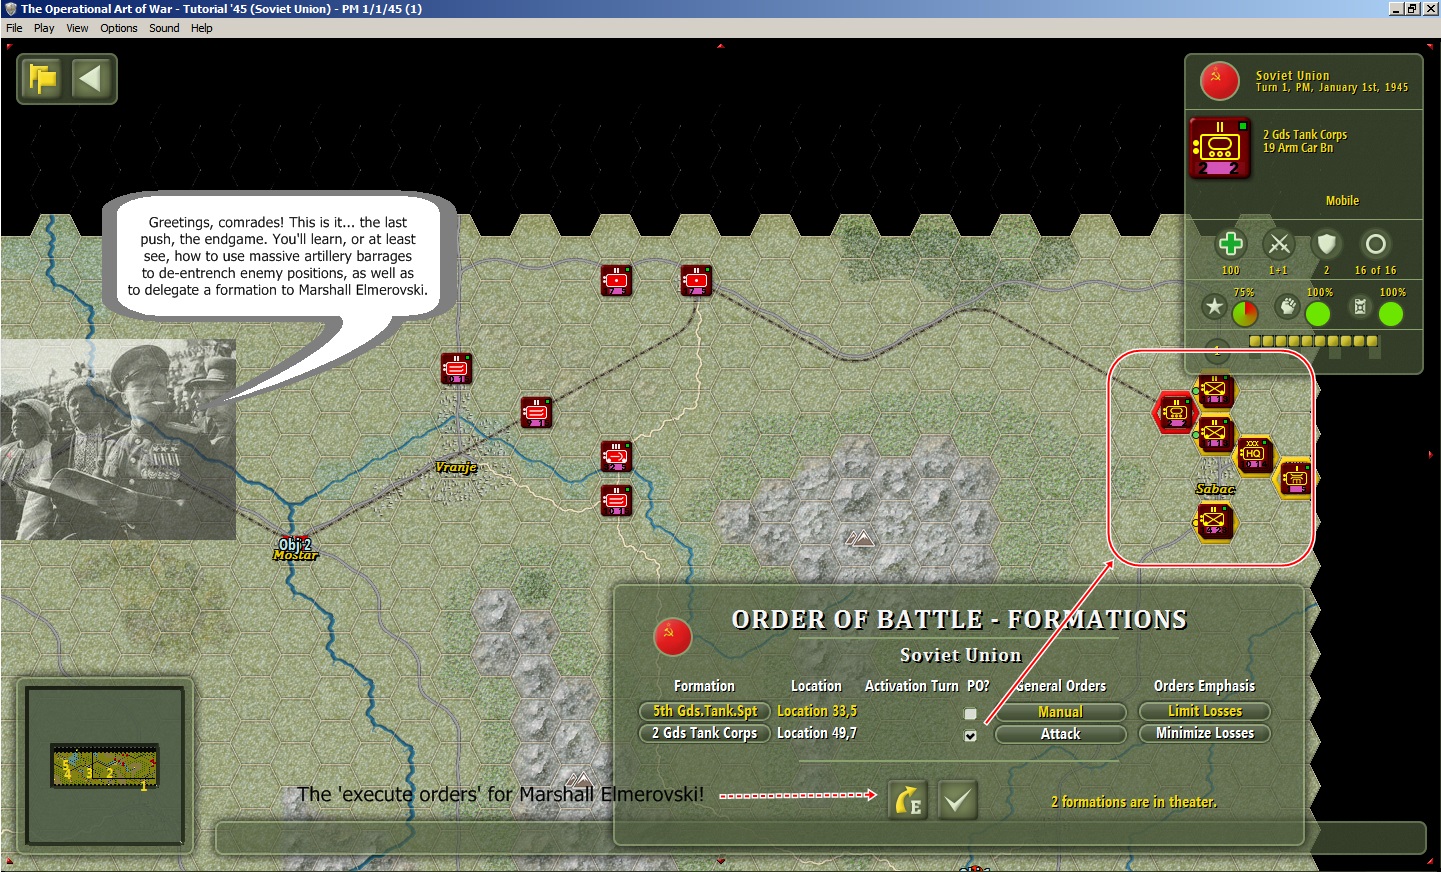Click the yellow flags button
This screenshot has height=872, width=1441.
point(44,79)
